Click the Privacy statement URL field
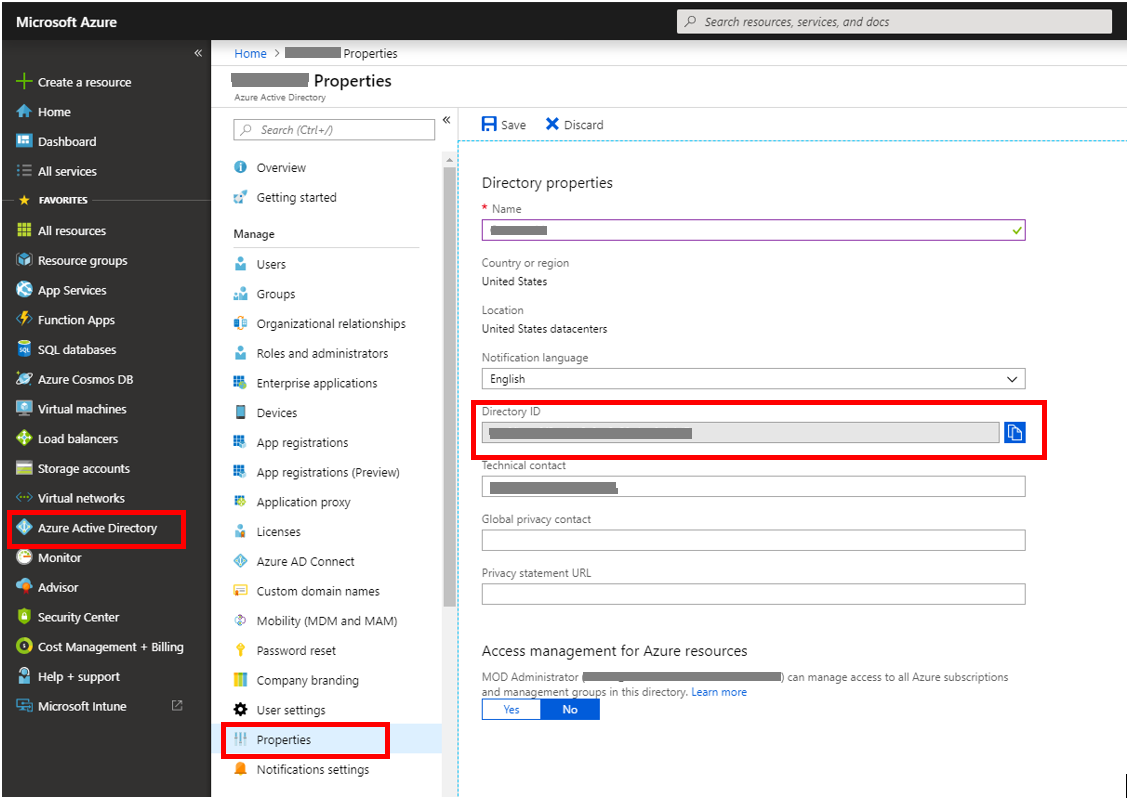Screen dimensions: 1132x798 753,594
